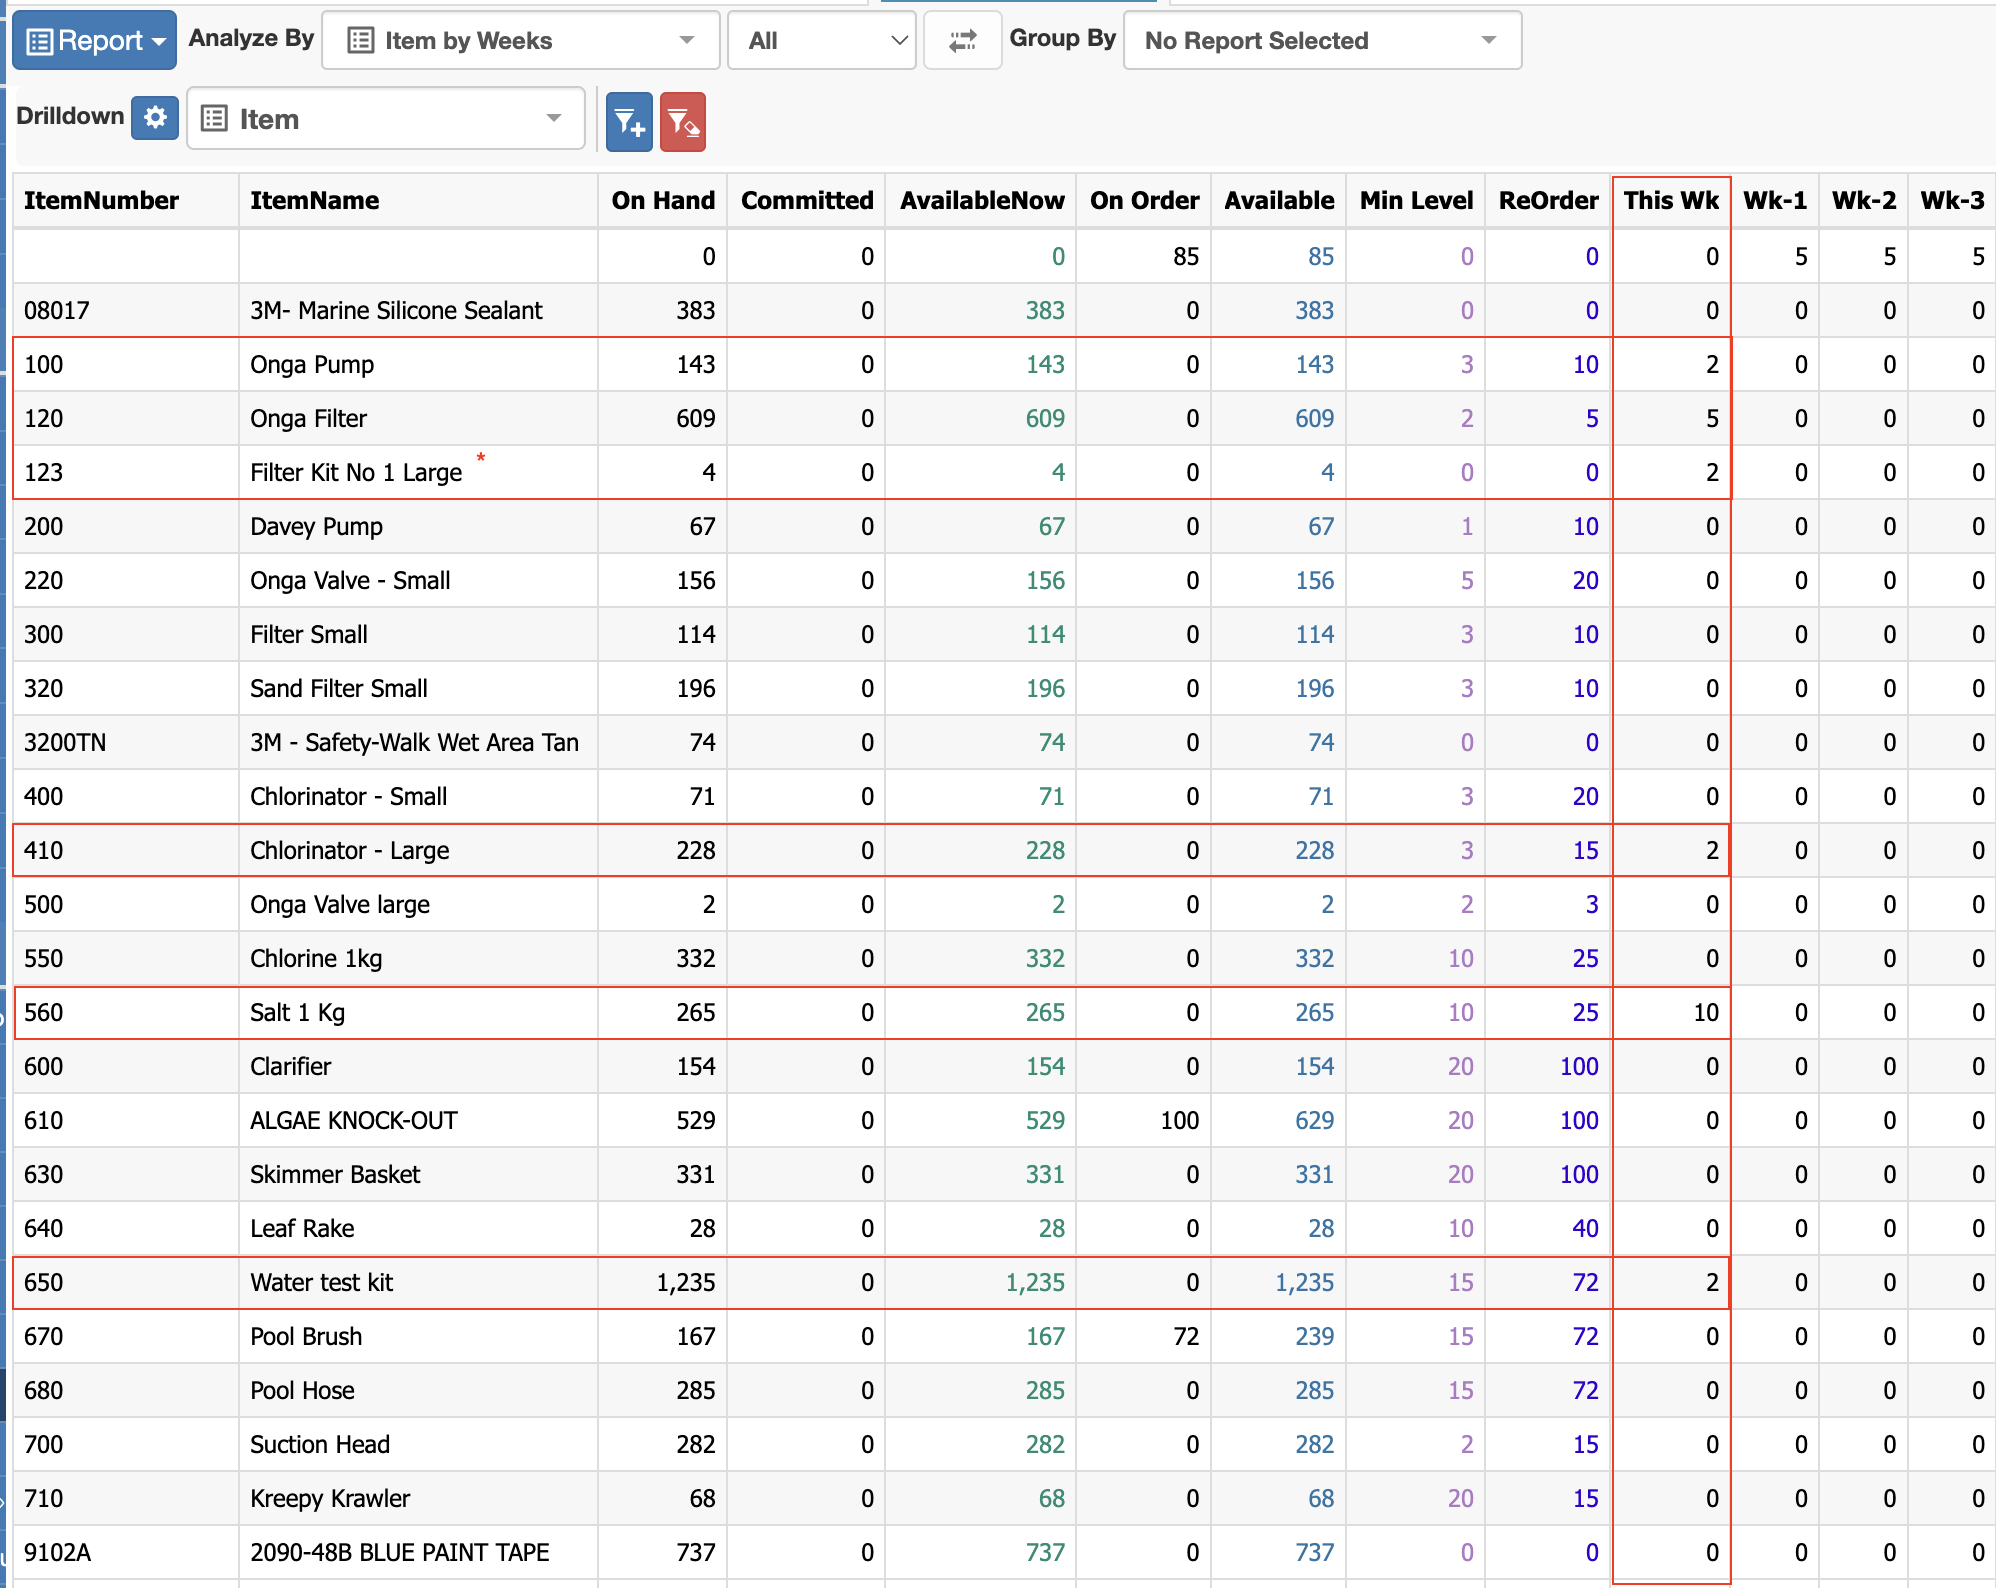This screenshot has height=1588, width=1996.
Task: Click the This Wk column header
Action: (1671, 200)
